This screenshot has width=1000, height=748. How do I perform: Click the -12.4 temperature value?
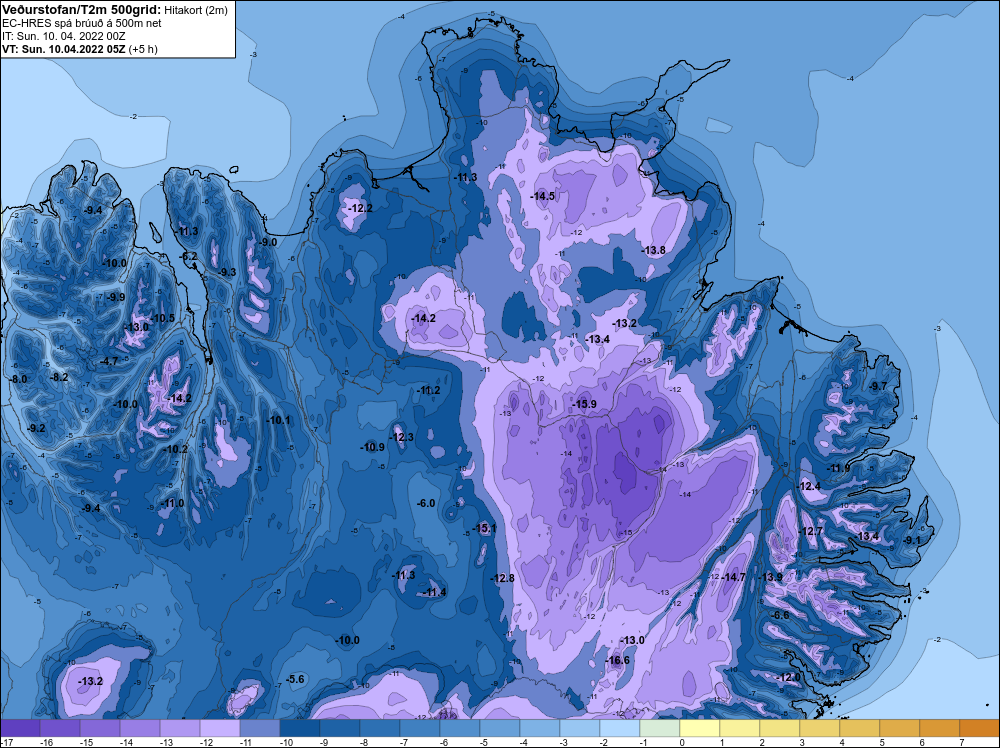click(810, 487)
